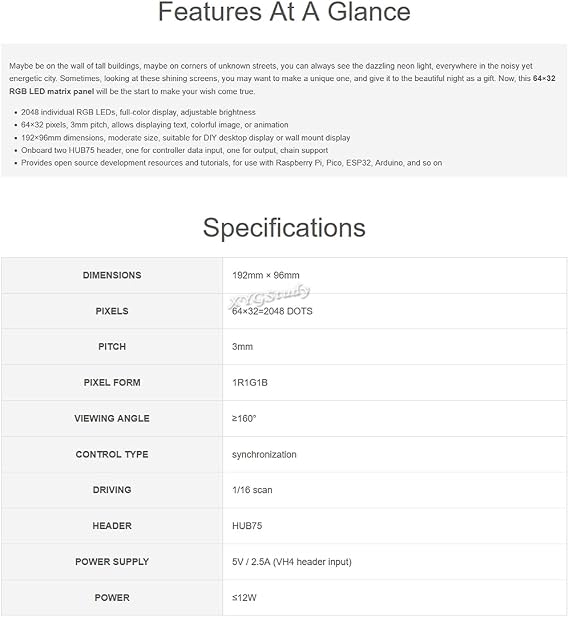Click the 2048 individual RGB LEDs bullet
The width and height of the screenshot is (569, 617).
[x=138, y=112]
